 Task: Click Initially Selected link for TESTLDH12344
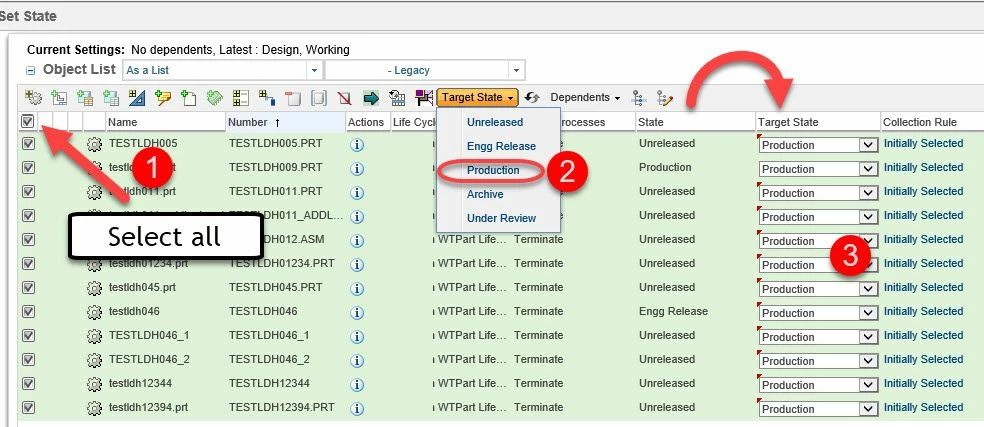tap(923, 383)
